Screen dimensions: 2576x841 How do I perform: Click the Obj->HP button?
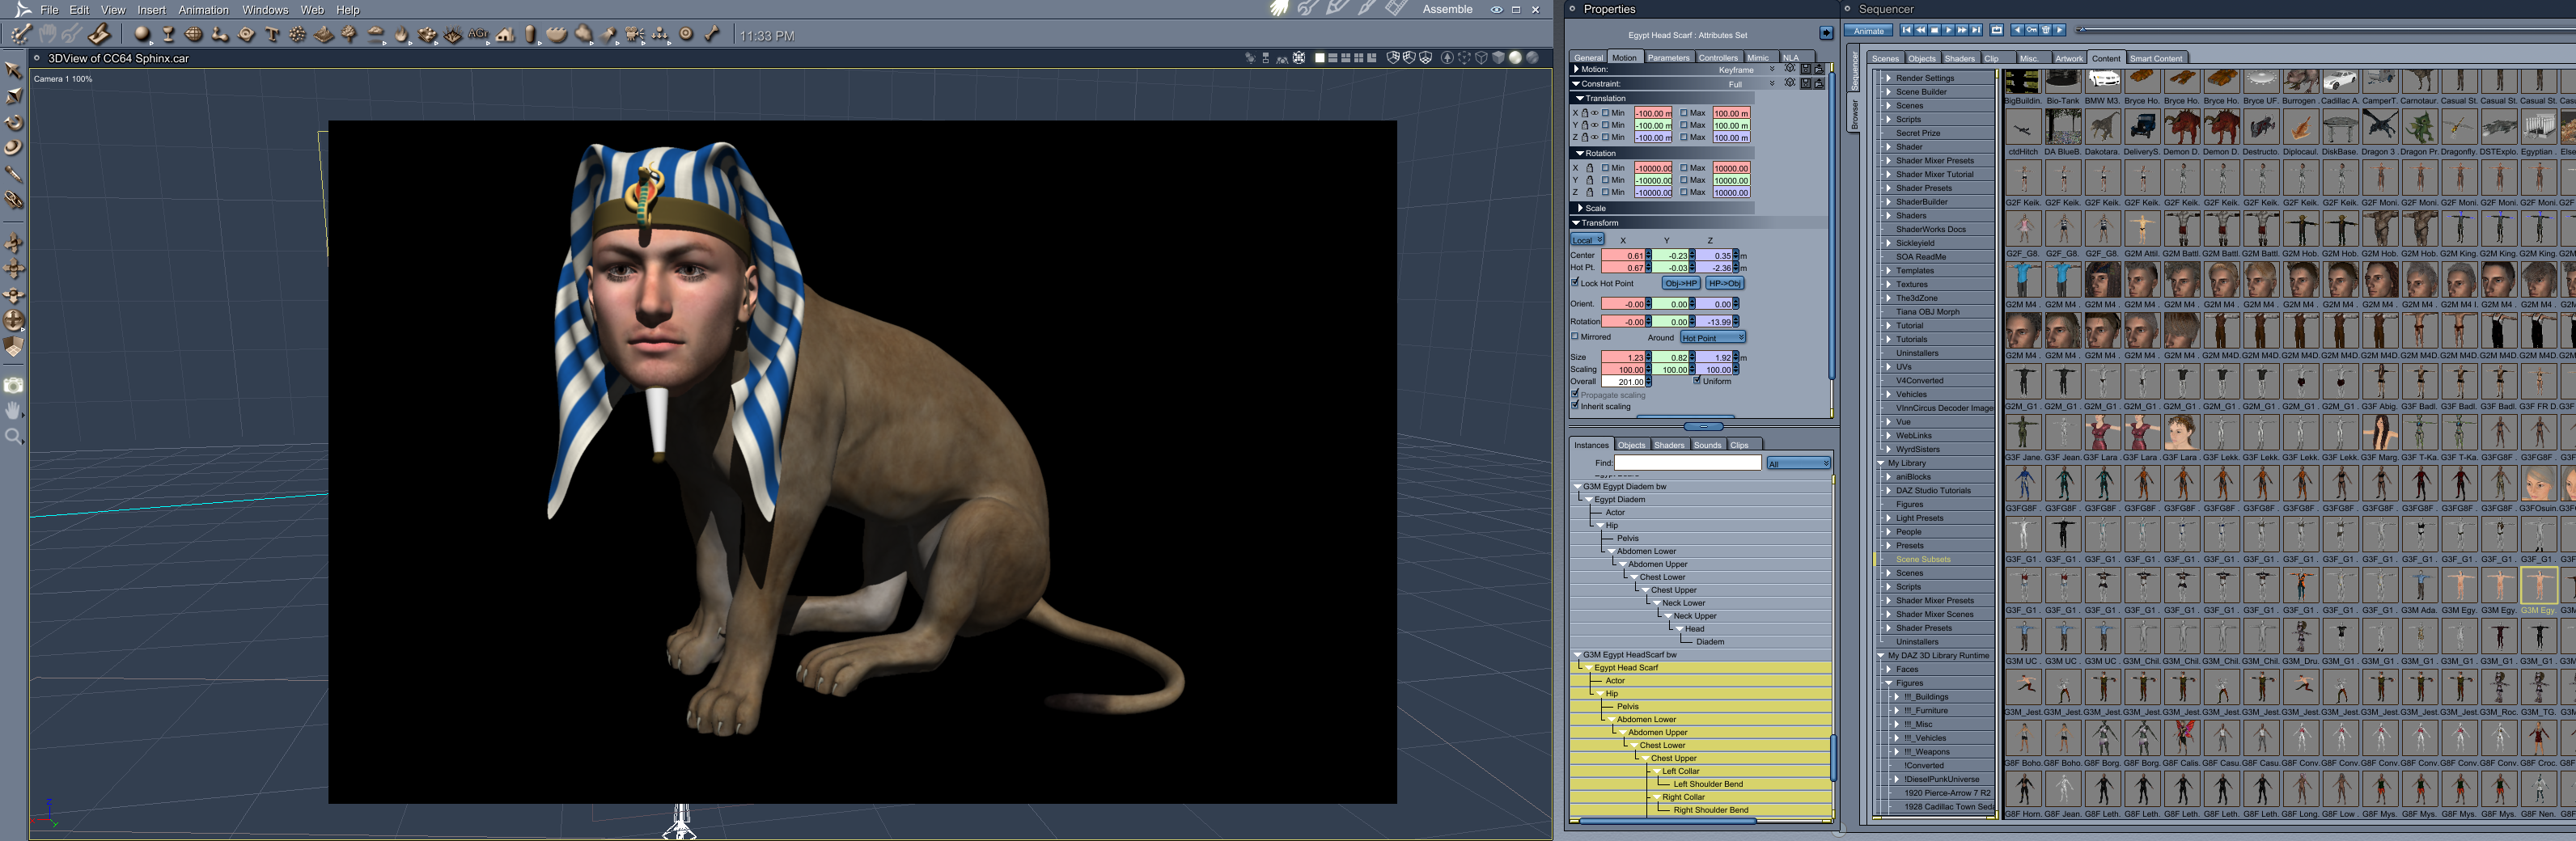point(1680,284)
